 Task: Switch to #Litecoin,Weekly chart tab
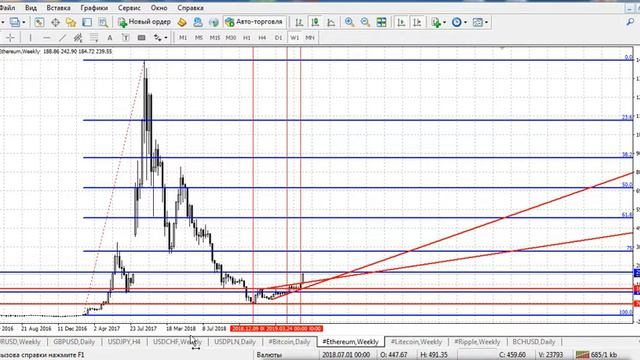tap(416, 342)
